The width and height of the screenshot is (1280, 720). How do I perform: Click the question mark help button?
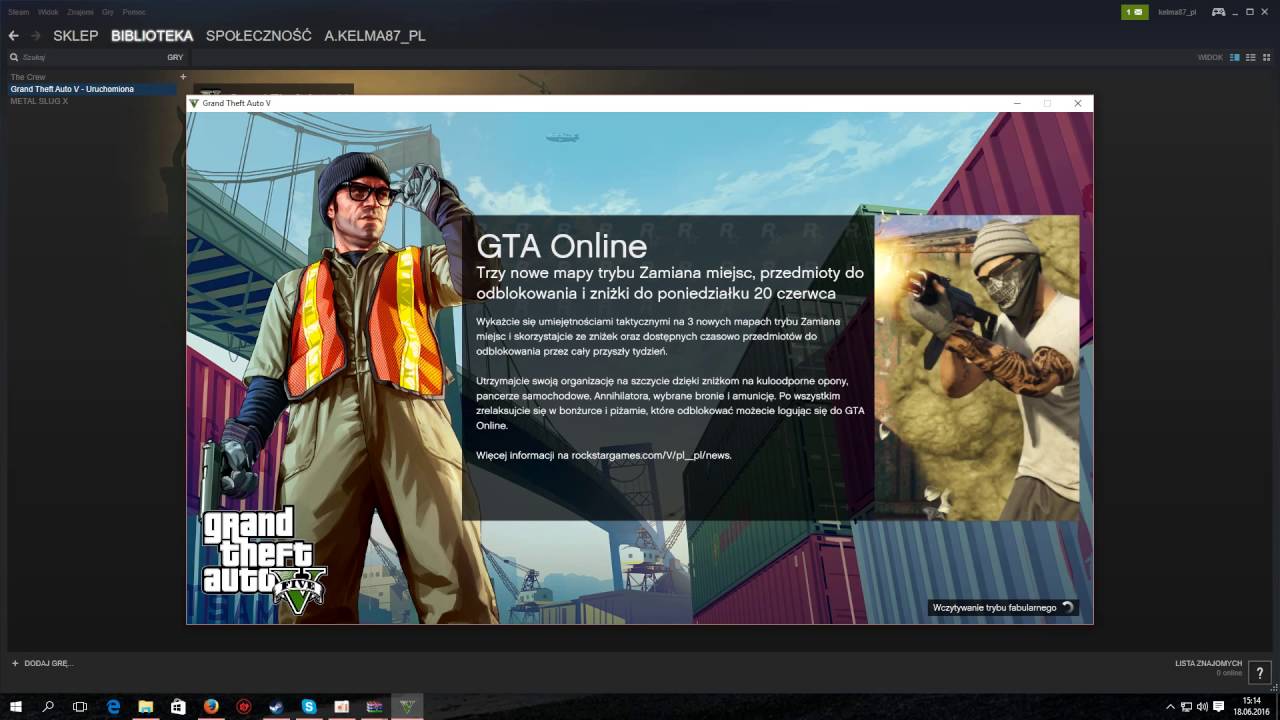1262,671
